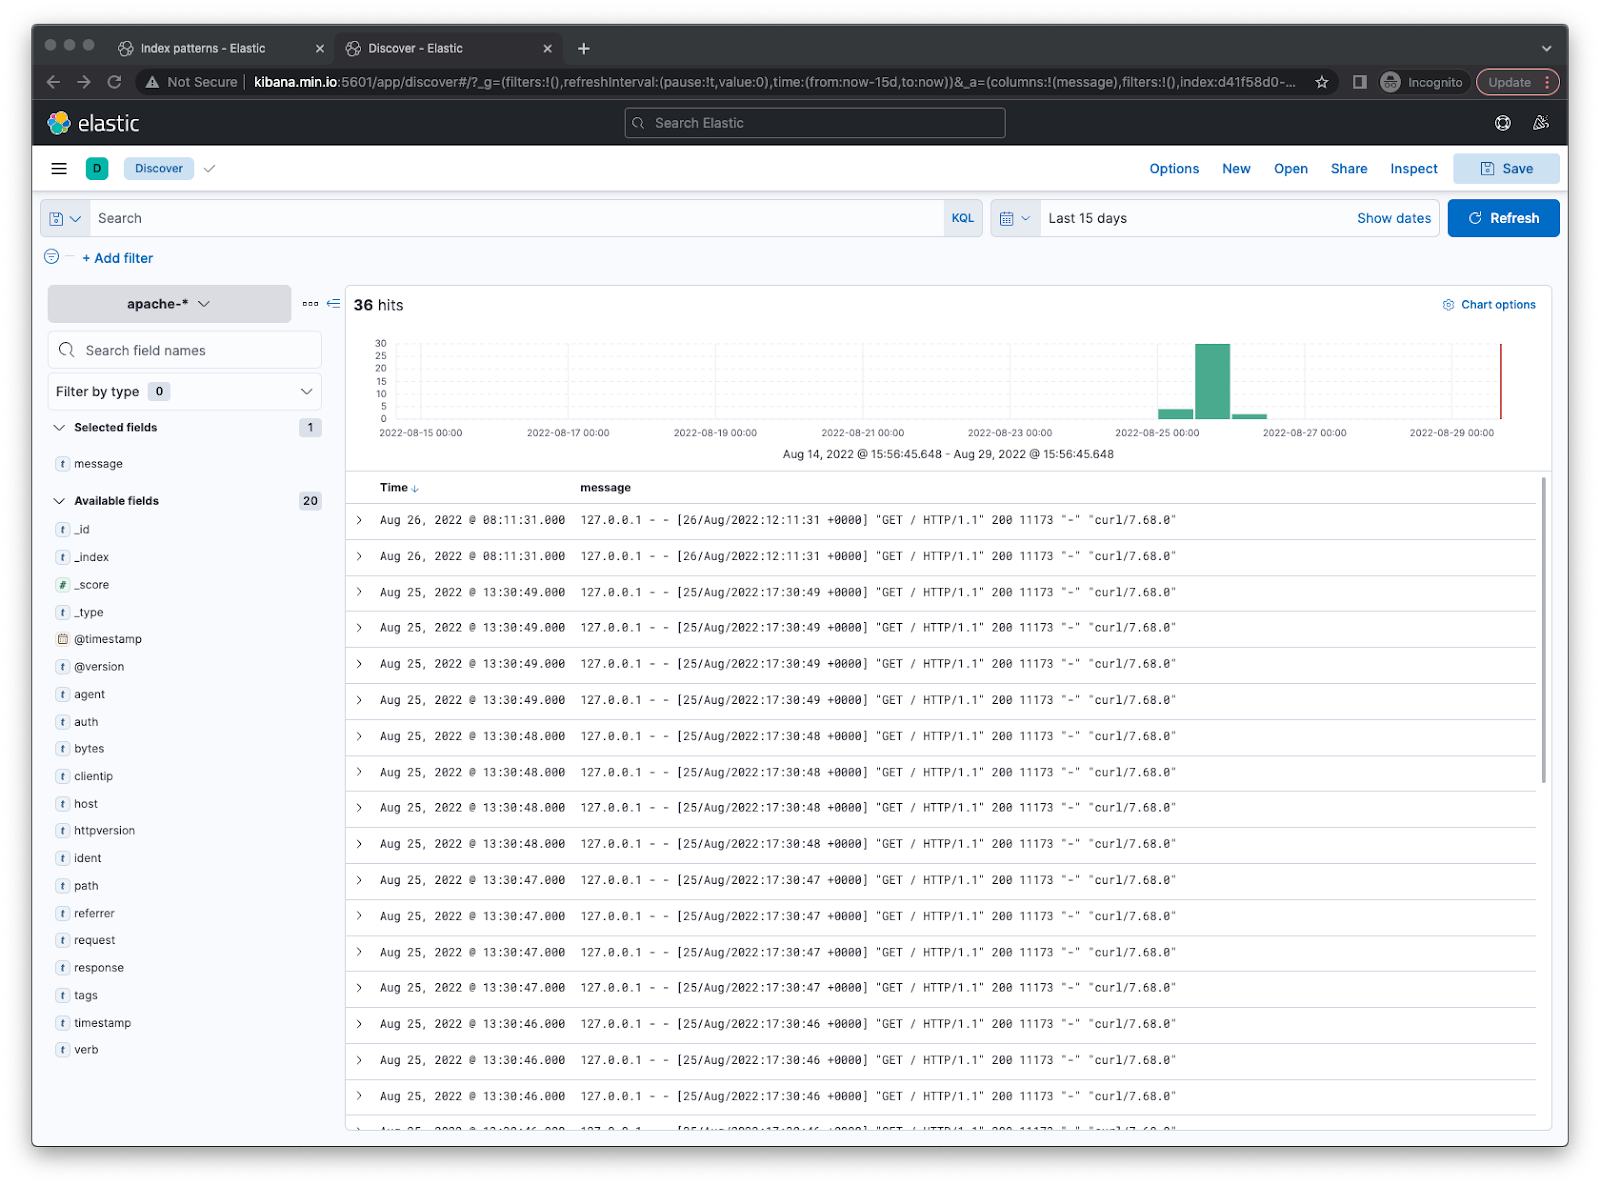Collapse the field sidebar with arrow icon
This screenshot has height=1186, width=1600.
[x=333, y=304]
